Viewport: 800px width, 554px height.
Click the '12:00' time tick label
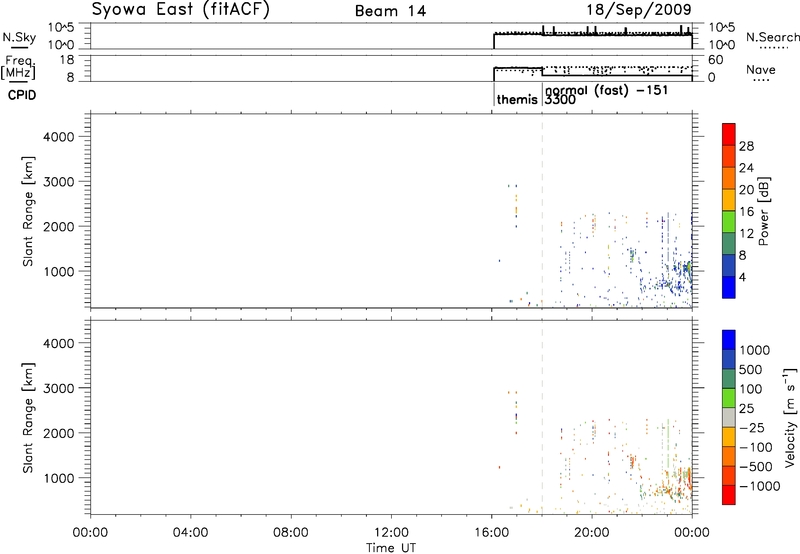391,533
